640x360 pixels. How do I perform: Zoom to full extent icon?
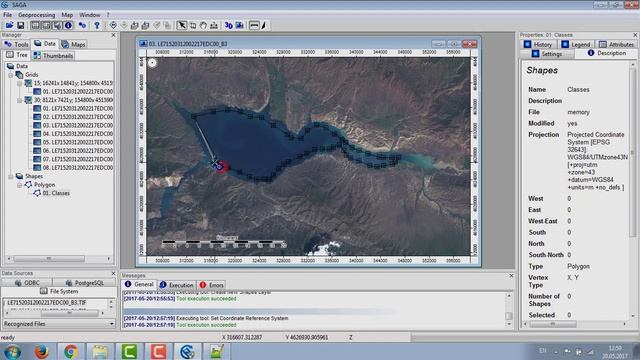tap(134, 25)
